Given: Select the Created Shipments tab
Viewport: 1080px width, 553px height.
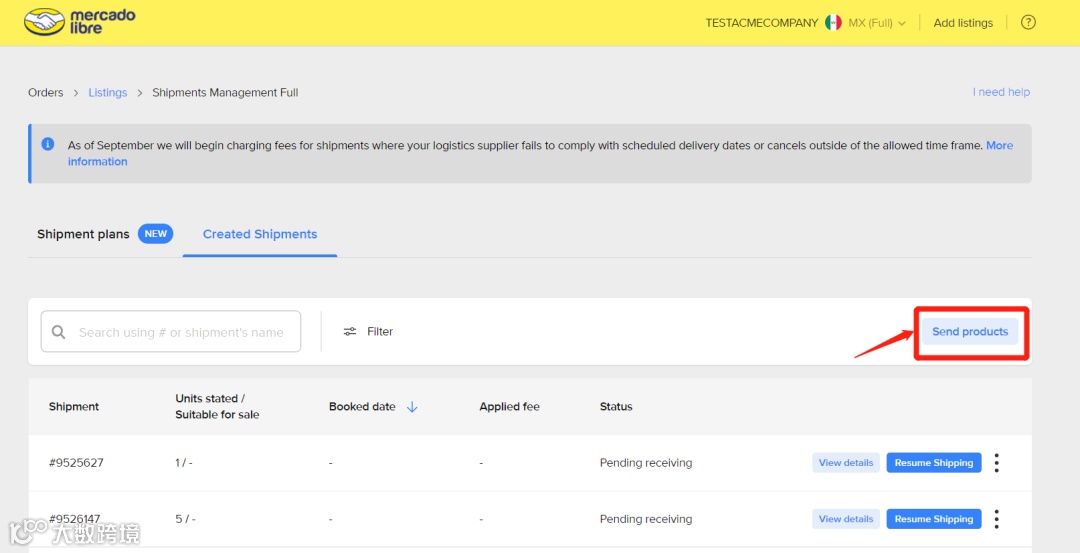Looking at the screenshot, I should pyautogui.click(x=260, y=234).
